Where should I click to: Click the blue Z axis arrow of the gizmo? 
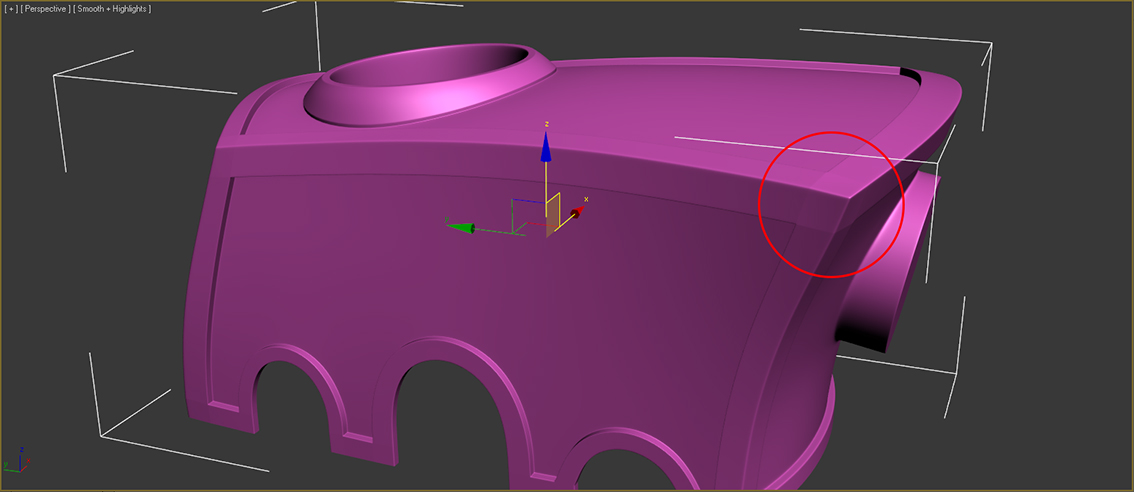click(546, 146)
